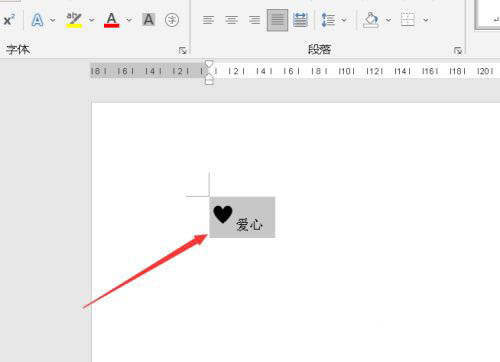Image resolution: width=500 pixels, height=362 pixels.
Task: Open text highlight color dropdown
Action: 92,20
